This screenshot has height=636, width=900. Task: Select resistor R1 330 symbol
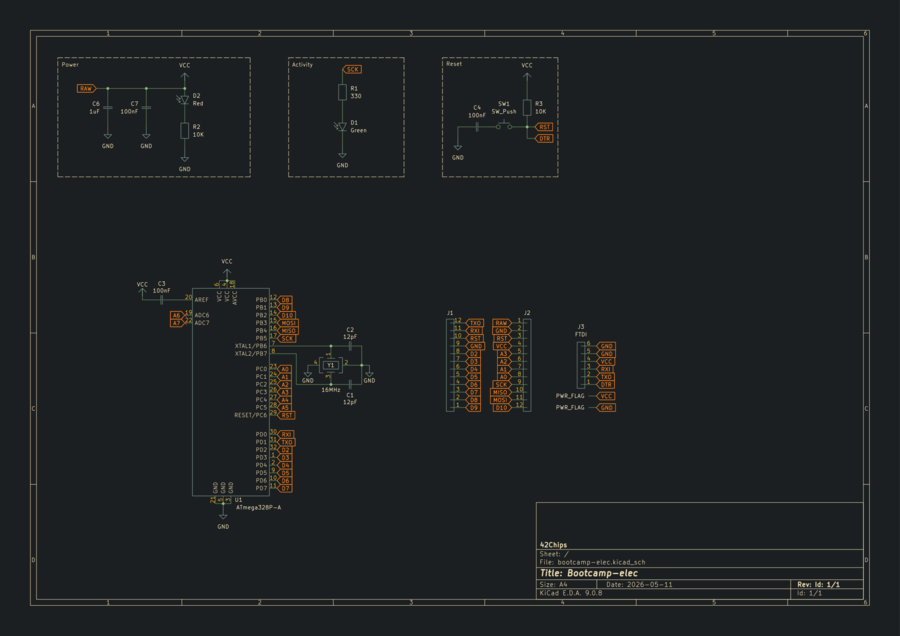click(342, 92)
